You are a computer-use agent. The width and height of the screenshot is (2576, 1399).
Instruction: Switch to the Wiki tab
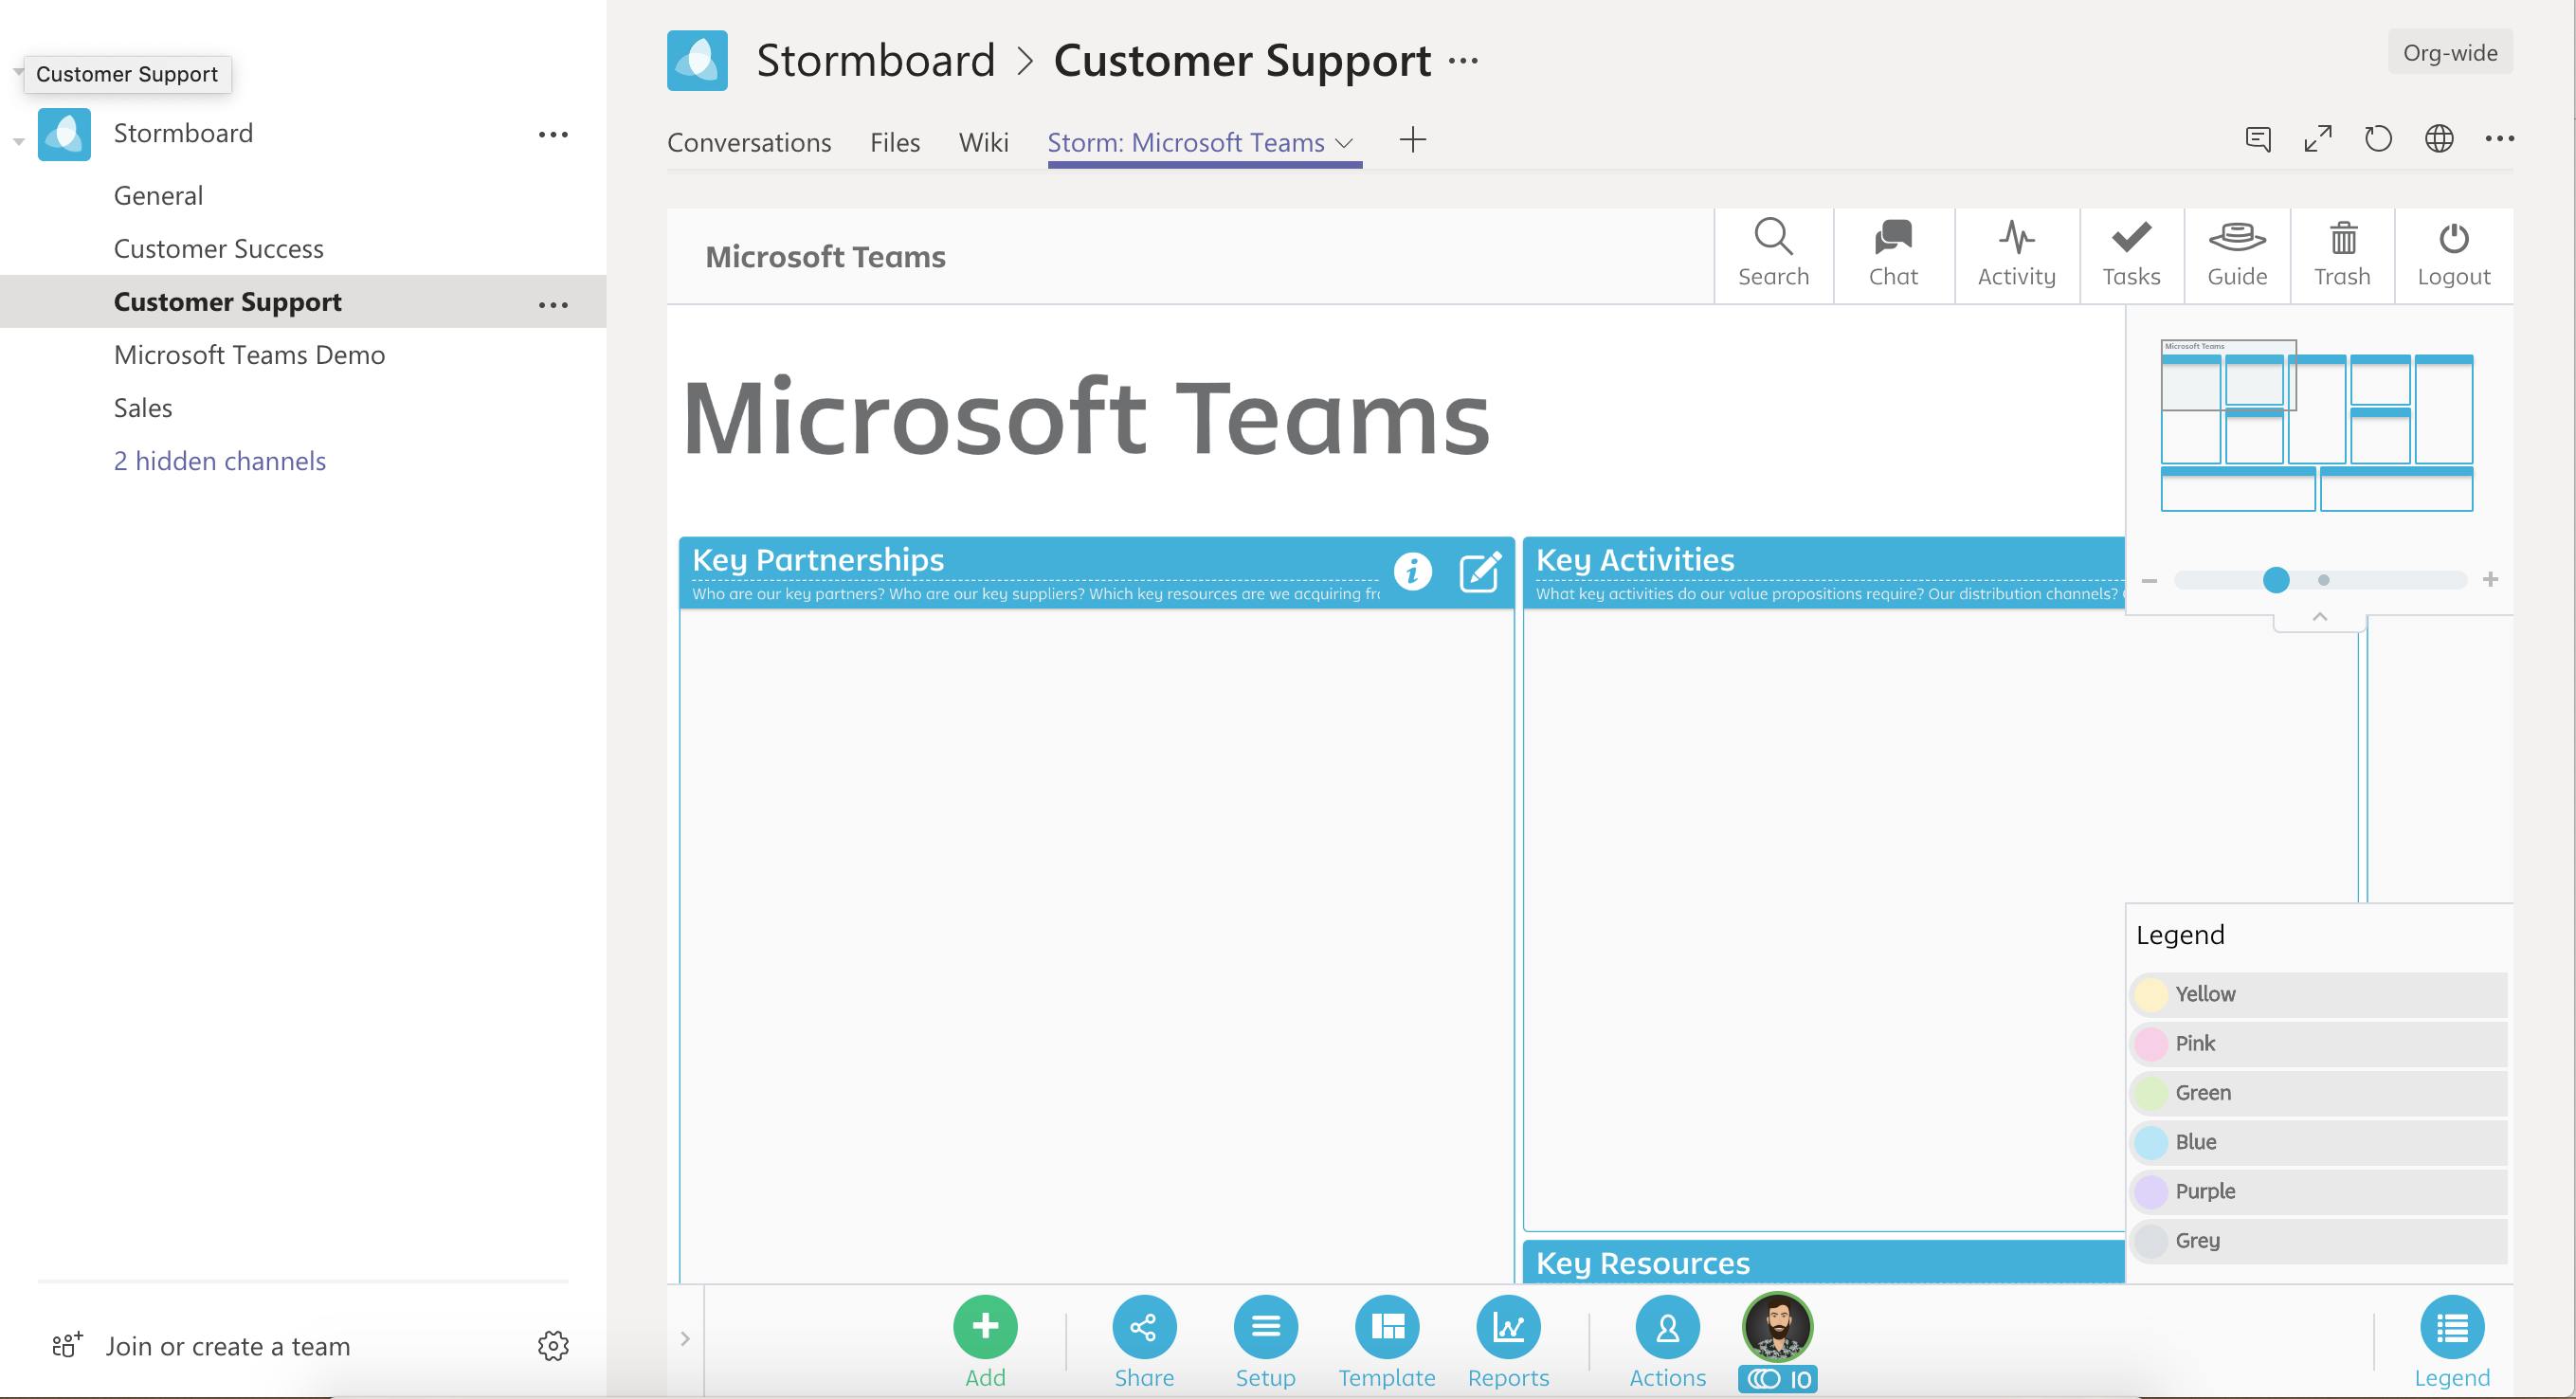(983, 143)
